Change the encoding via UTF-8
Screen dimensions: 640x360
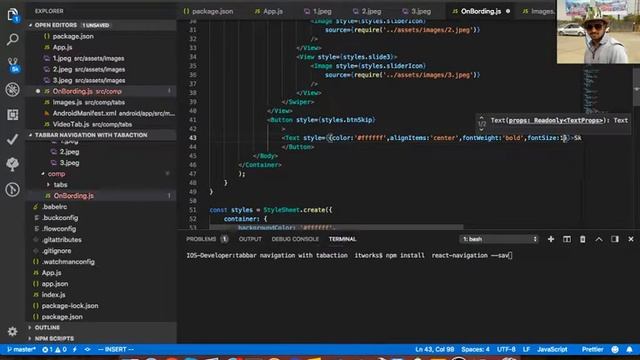(506, 349)
